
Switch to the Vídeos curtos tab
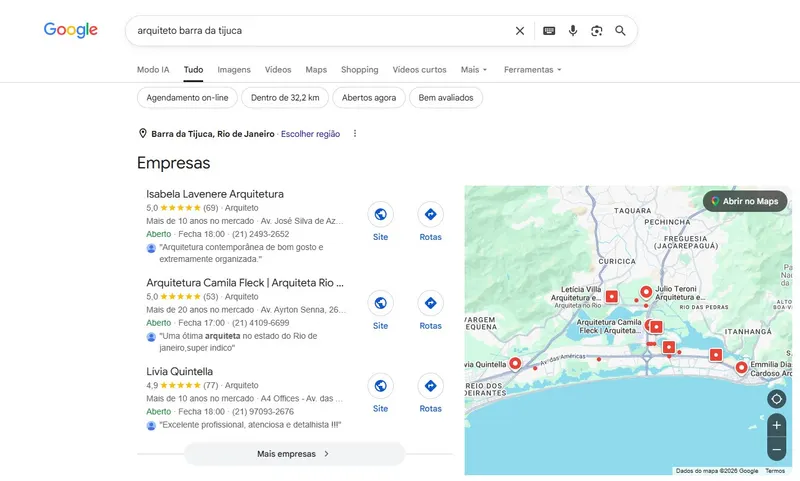coord(419,70)
